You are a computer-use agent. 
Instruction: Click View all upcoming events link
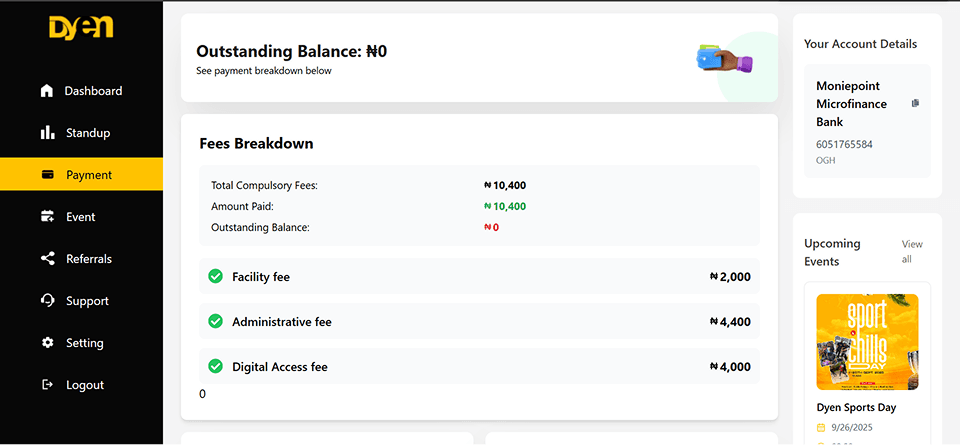tap(912, 252)
